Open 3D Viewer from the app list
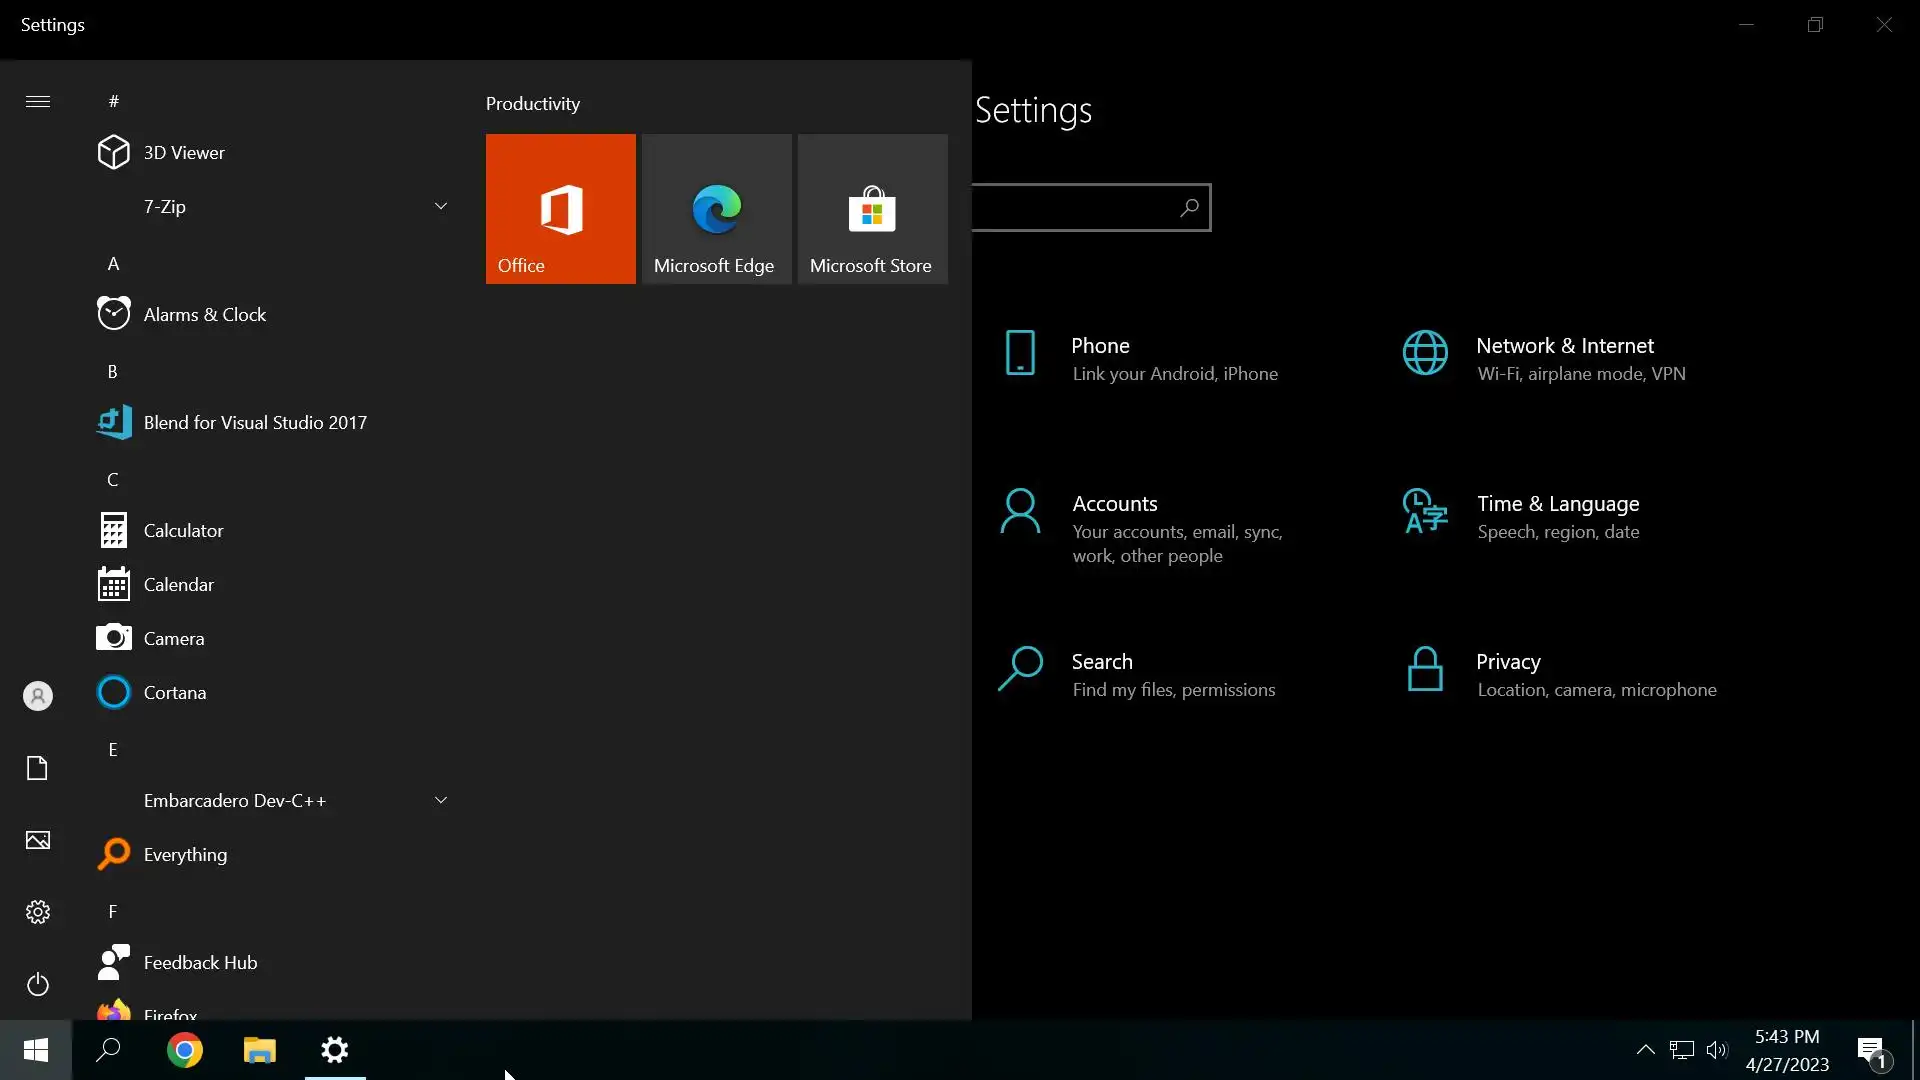1920x1080 pixels. click(184, 153)
